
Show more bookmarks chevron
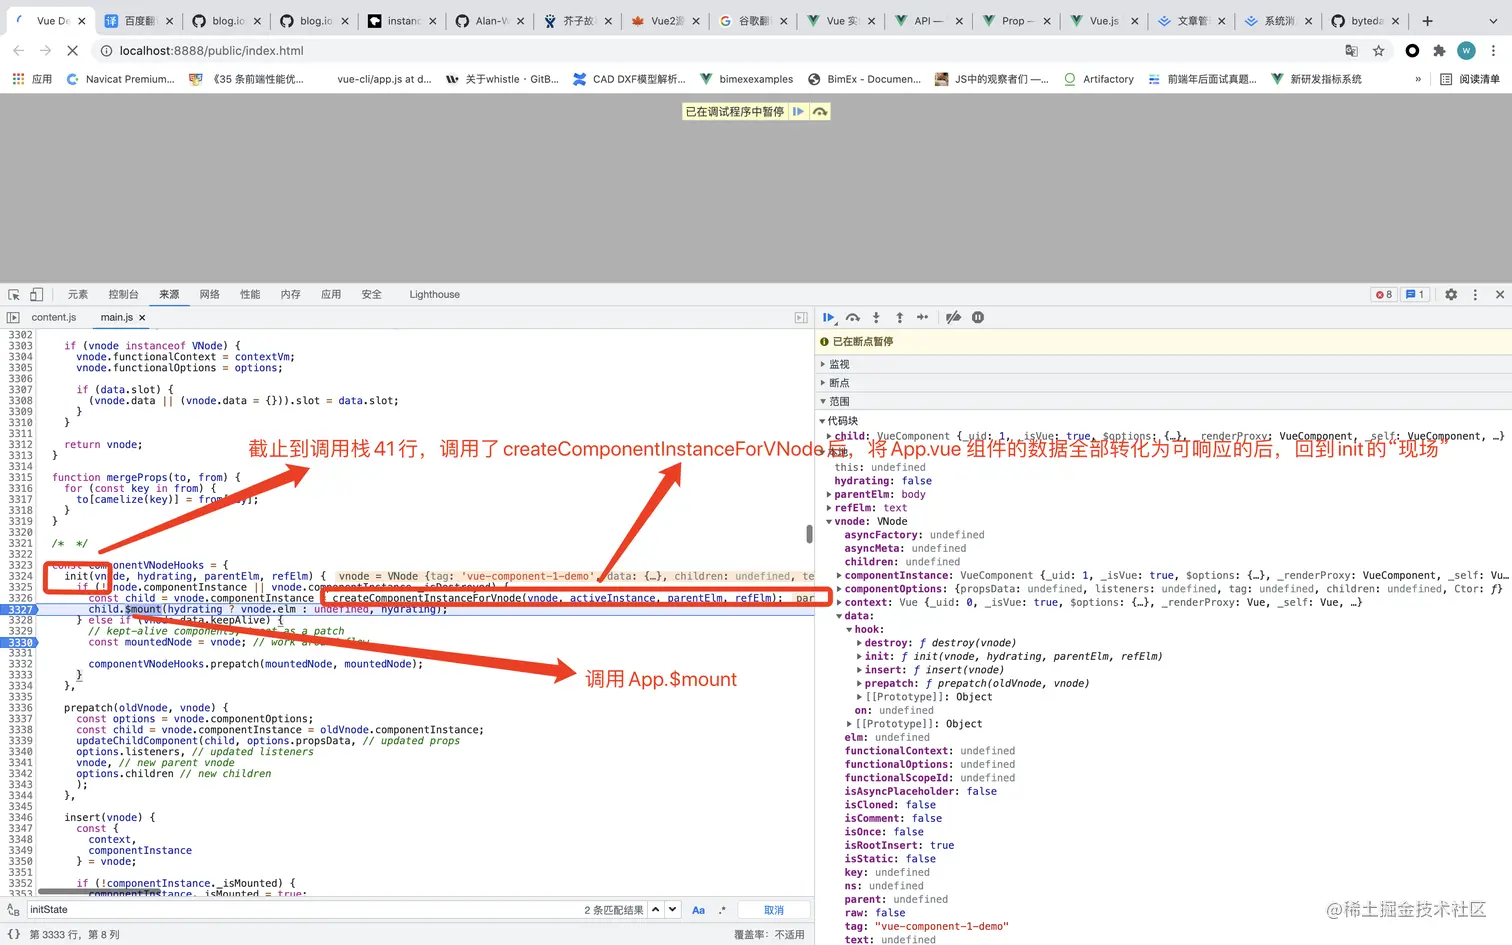pyautogui.click(x=1418, y=79)
